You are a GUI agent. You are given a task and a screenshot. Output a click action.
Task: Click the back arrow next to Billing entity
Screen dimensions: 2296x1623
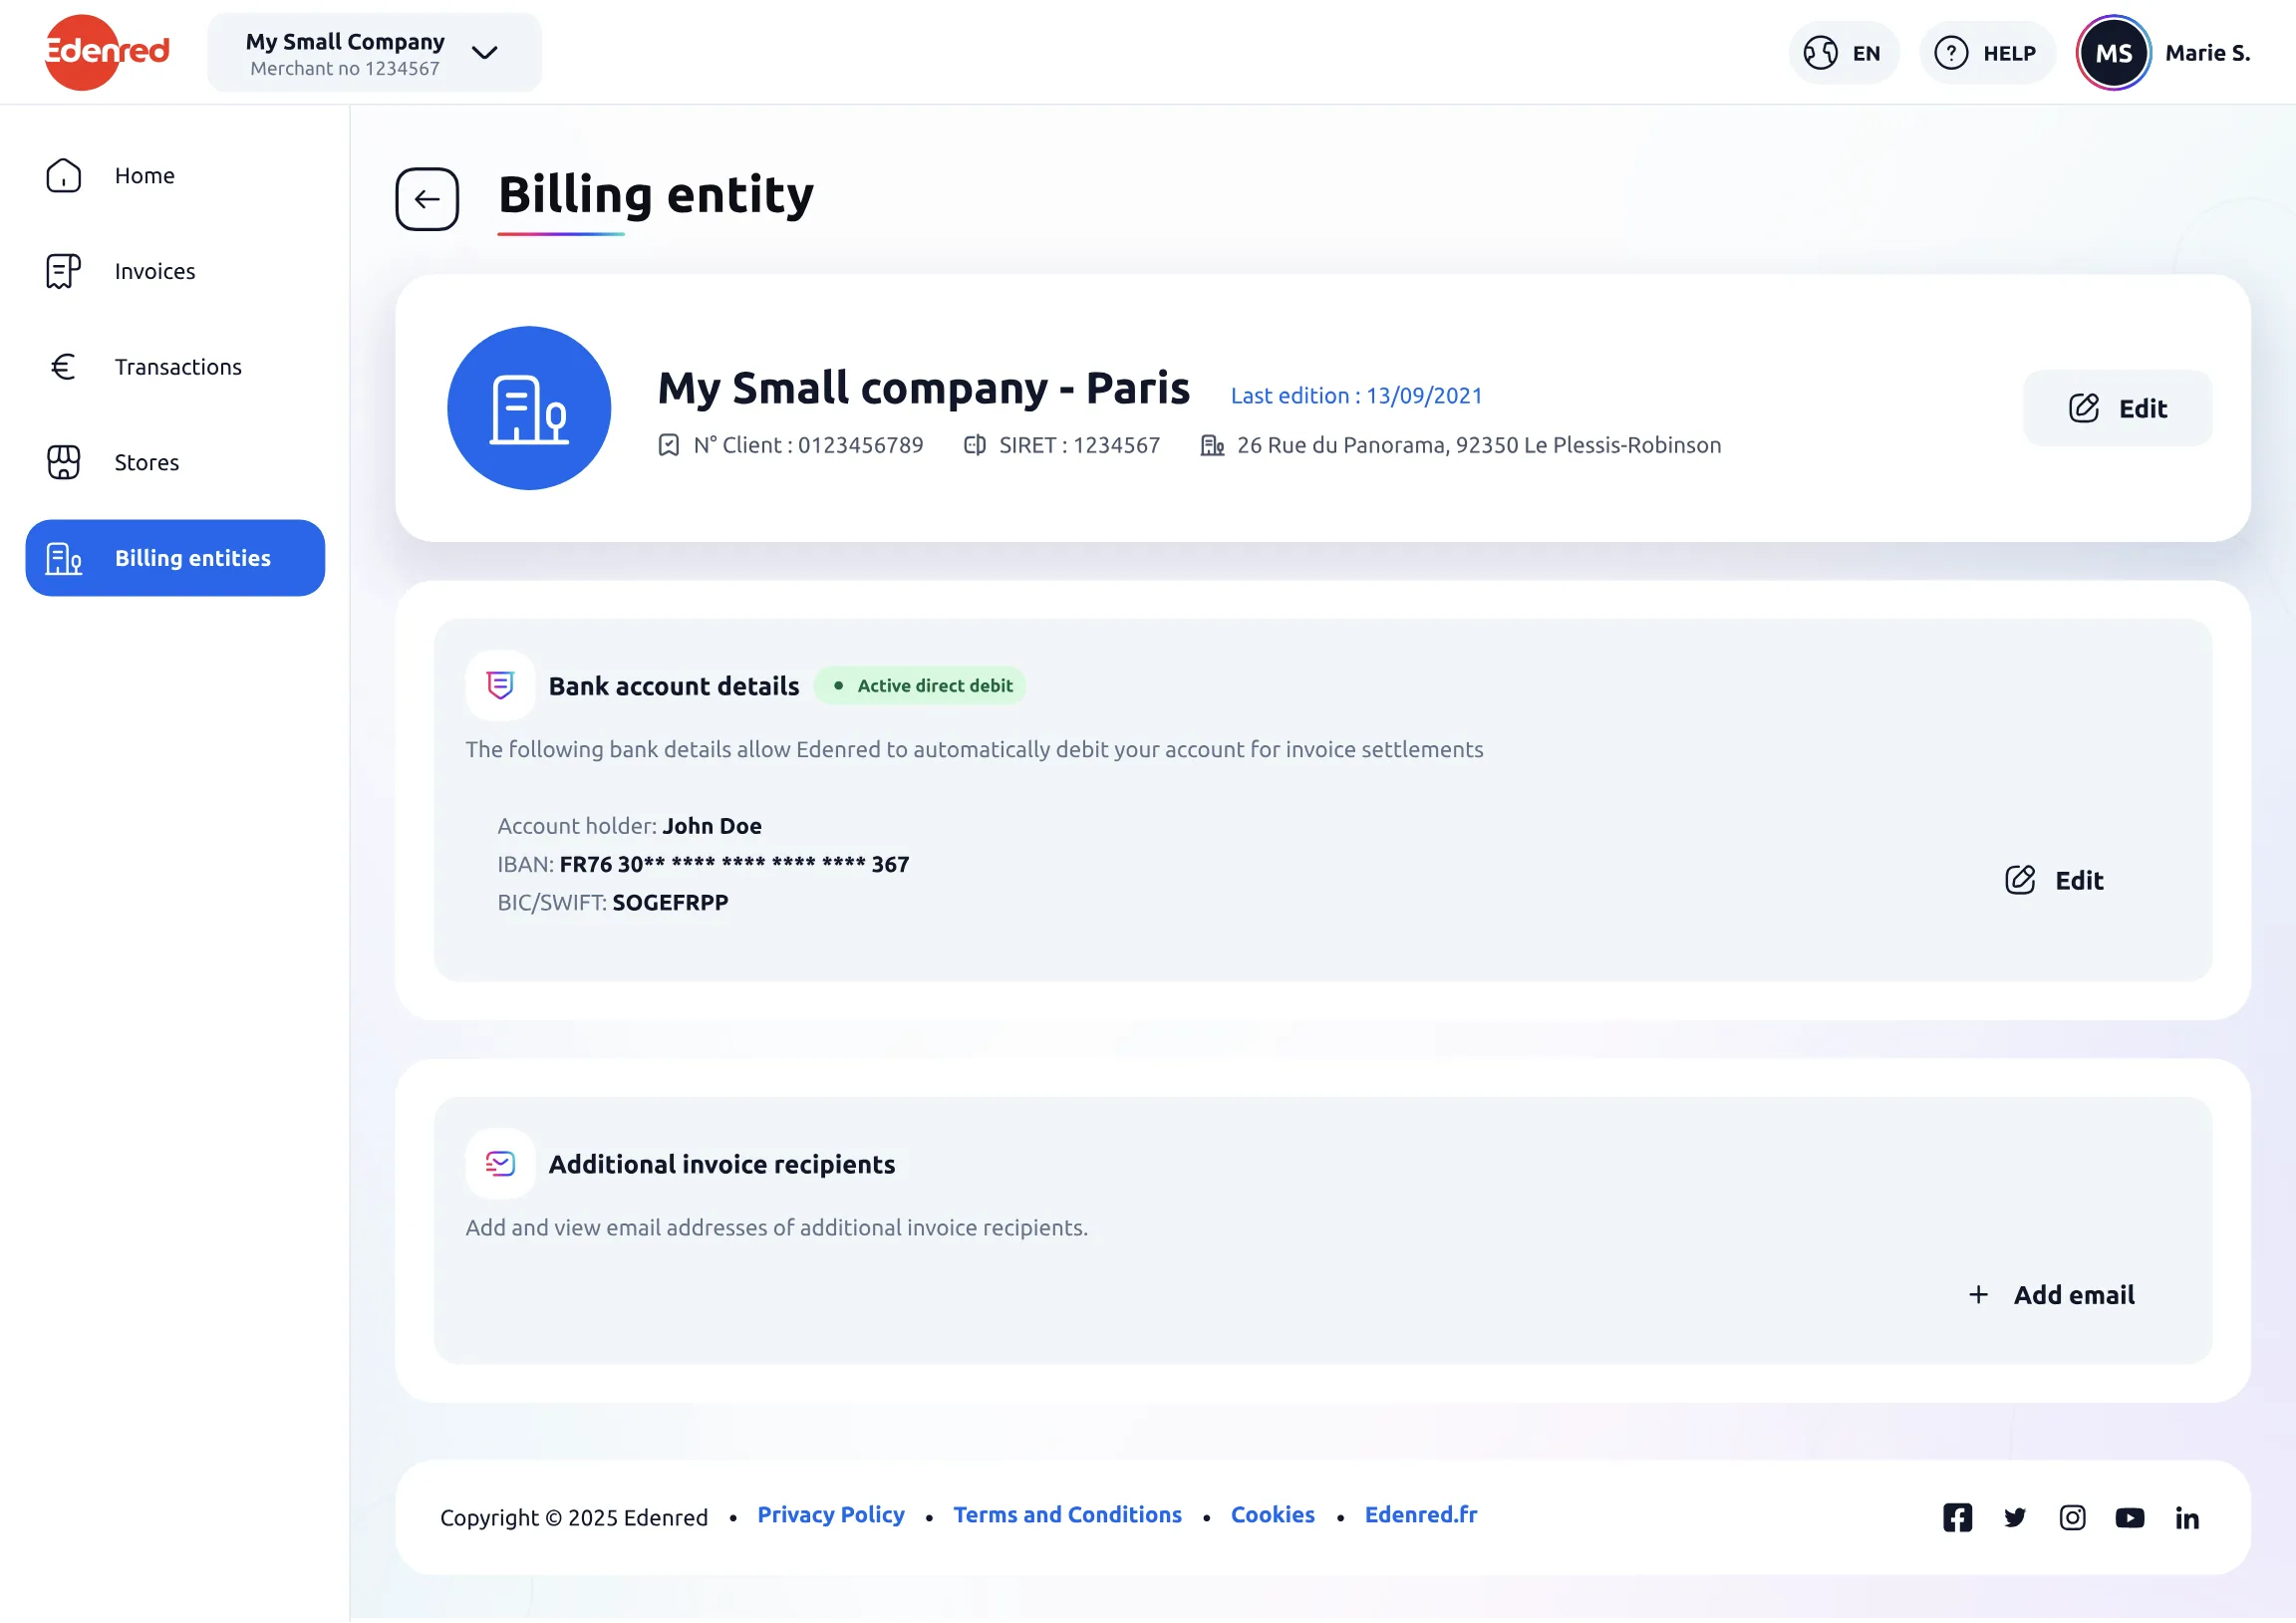pyautogui.click(x=427, y=199)
